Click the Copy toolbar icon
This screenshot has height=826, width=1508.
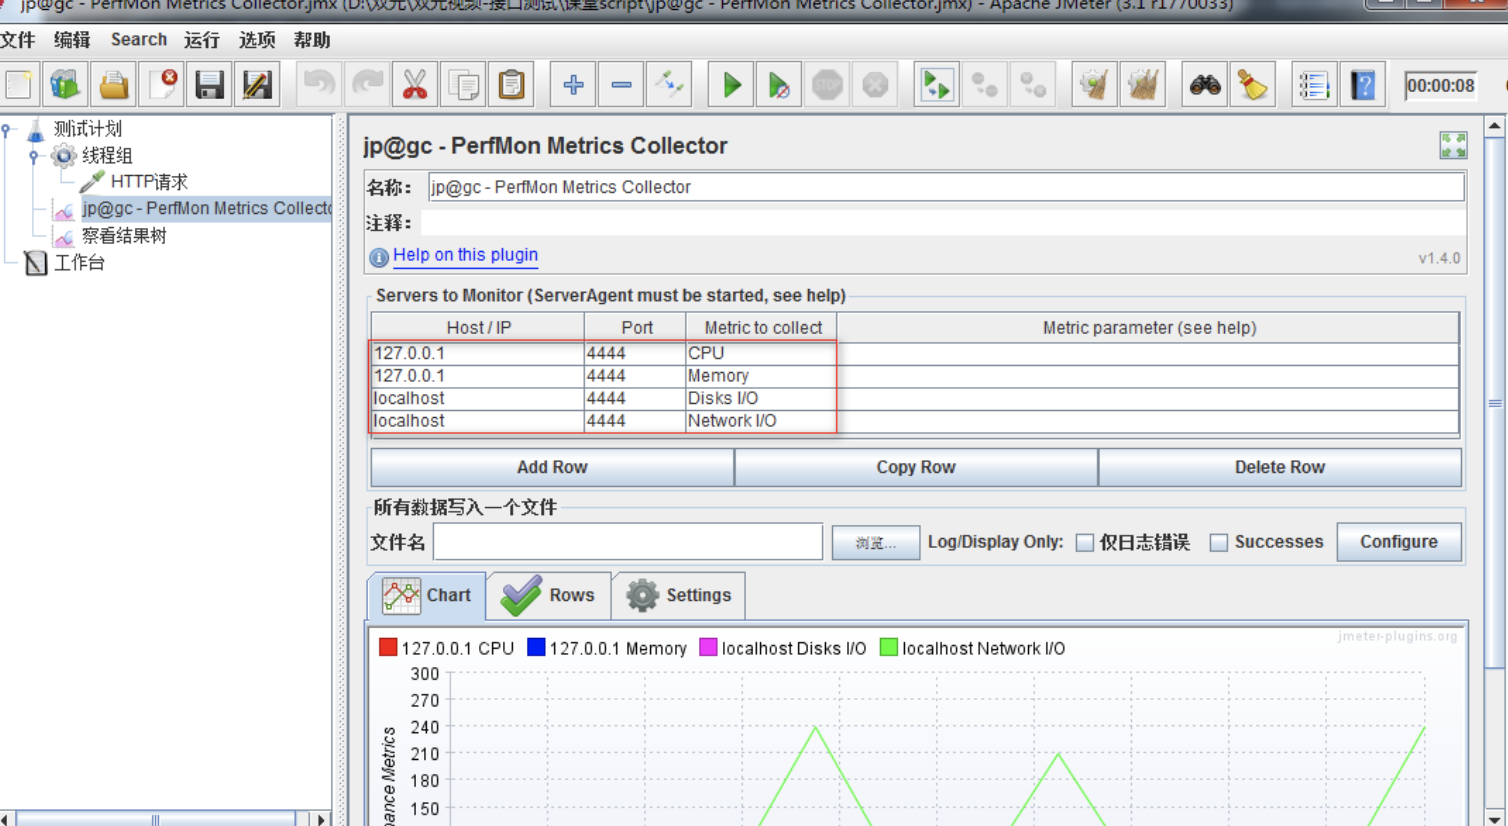[x=463, y=85]
